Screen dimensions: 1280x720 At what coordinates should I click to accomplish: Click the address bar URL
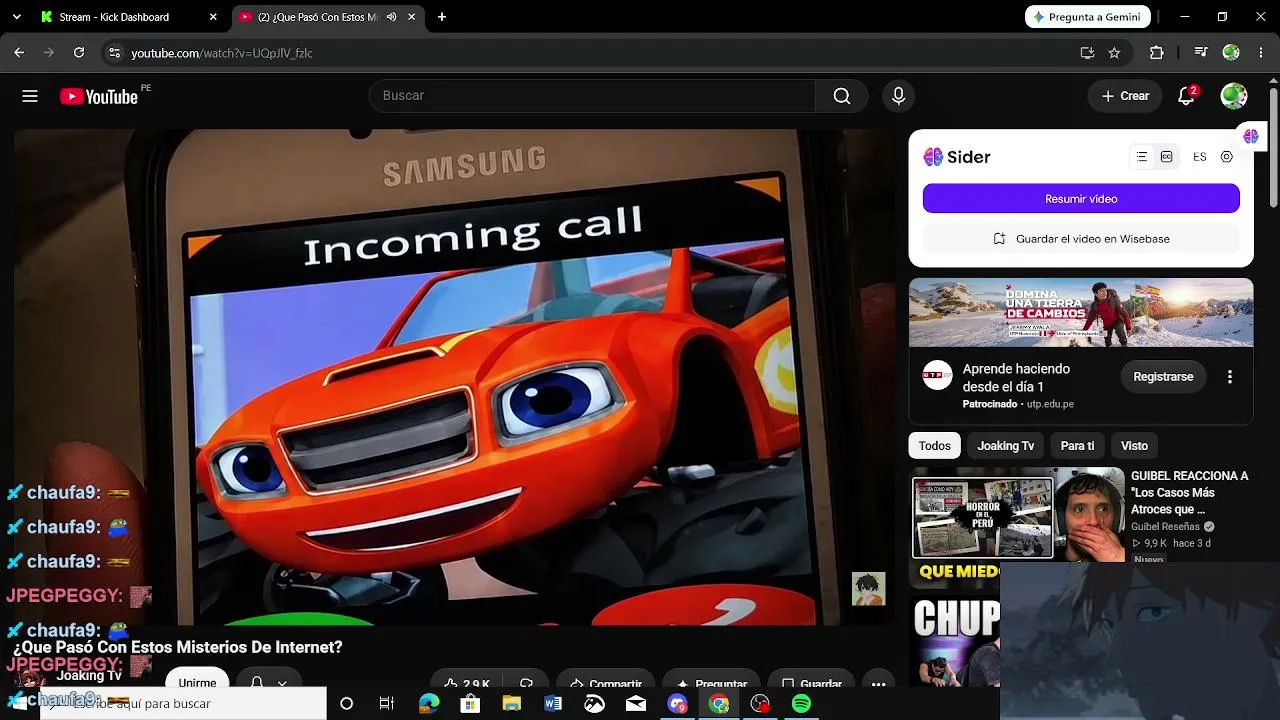[222, 53]
